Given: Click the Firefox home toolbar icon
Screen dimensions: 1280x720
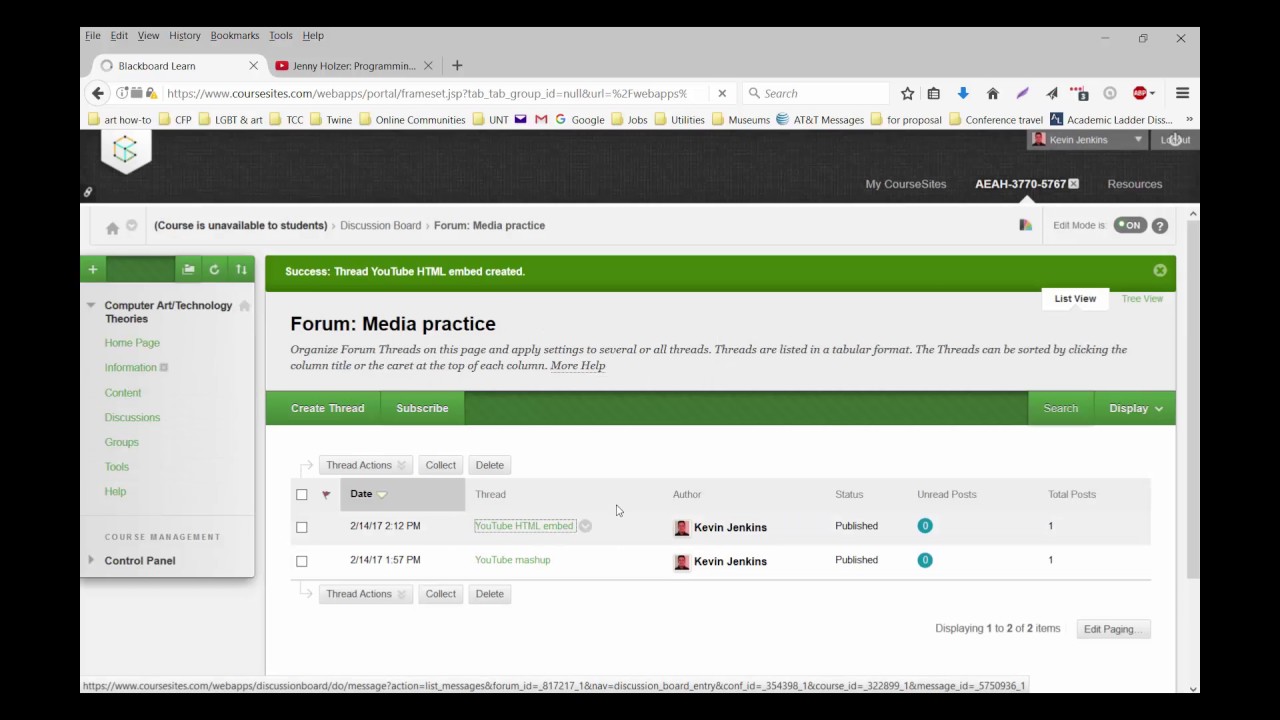Looking at the screenshot, I should pyautogui.click(x=993, y=93).
